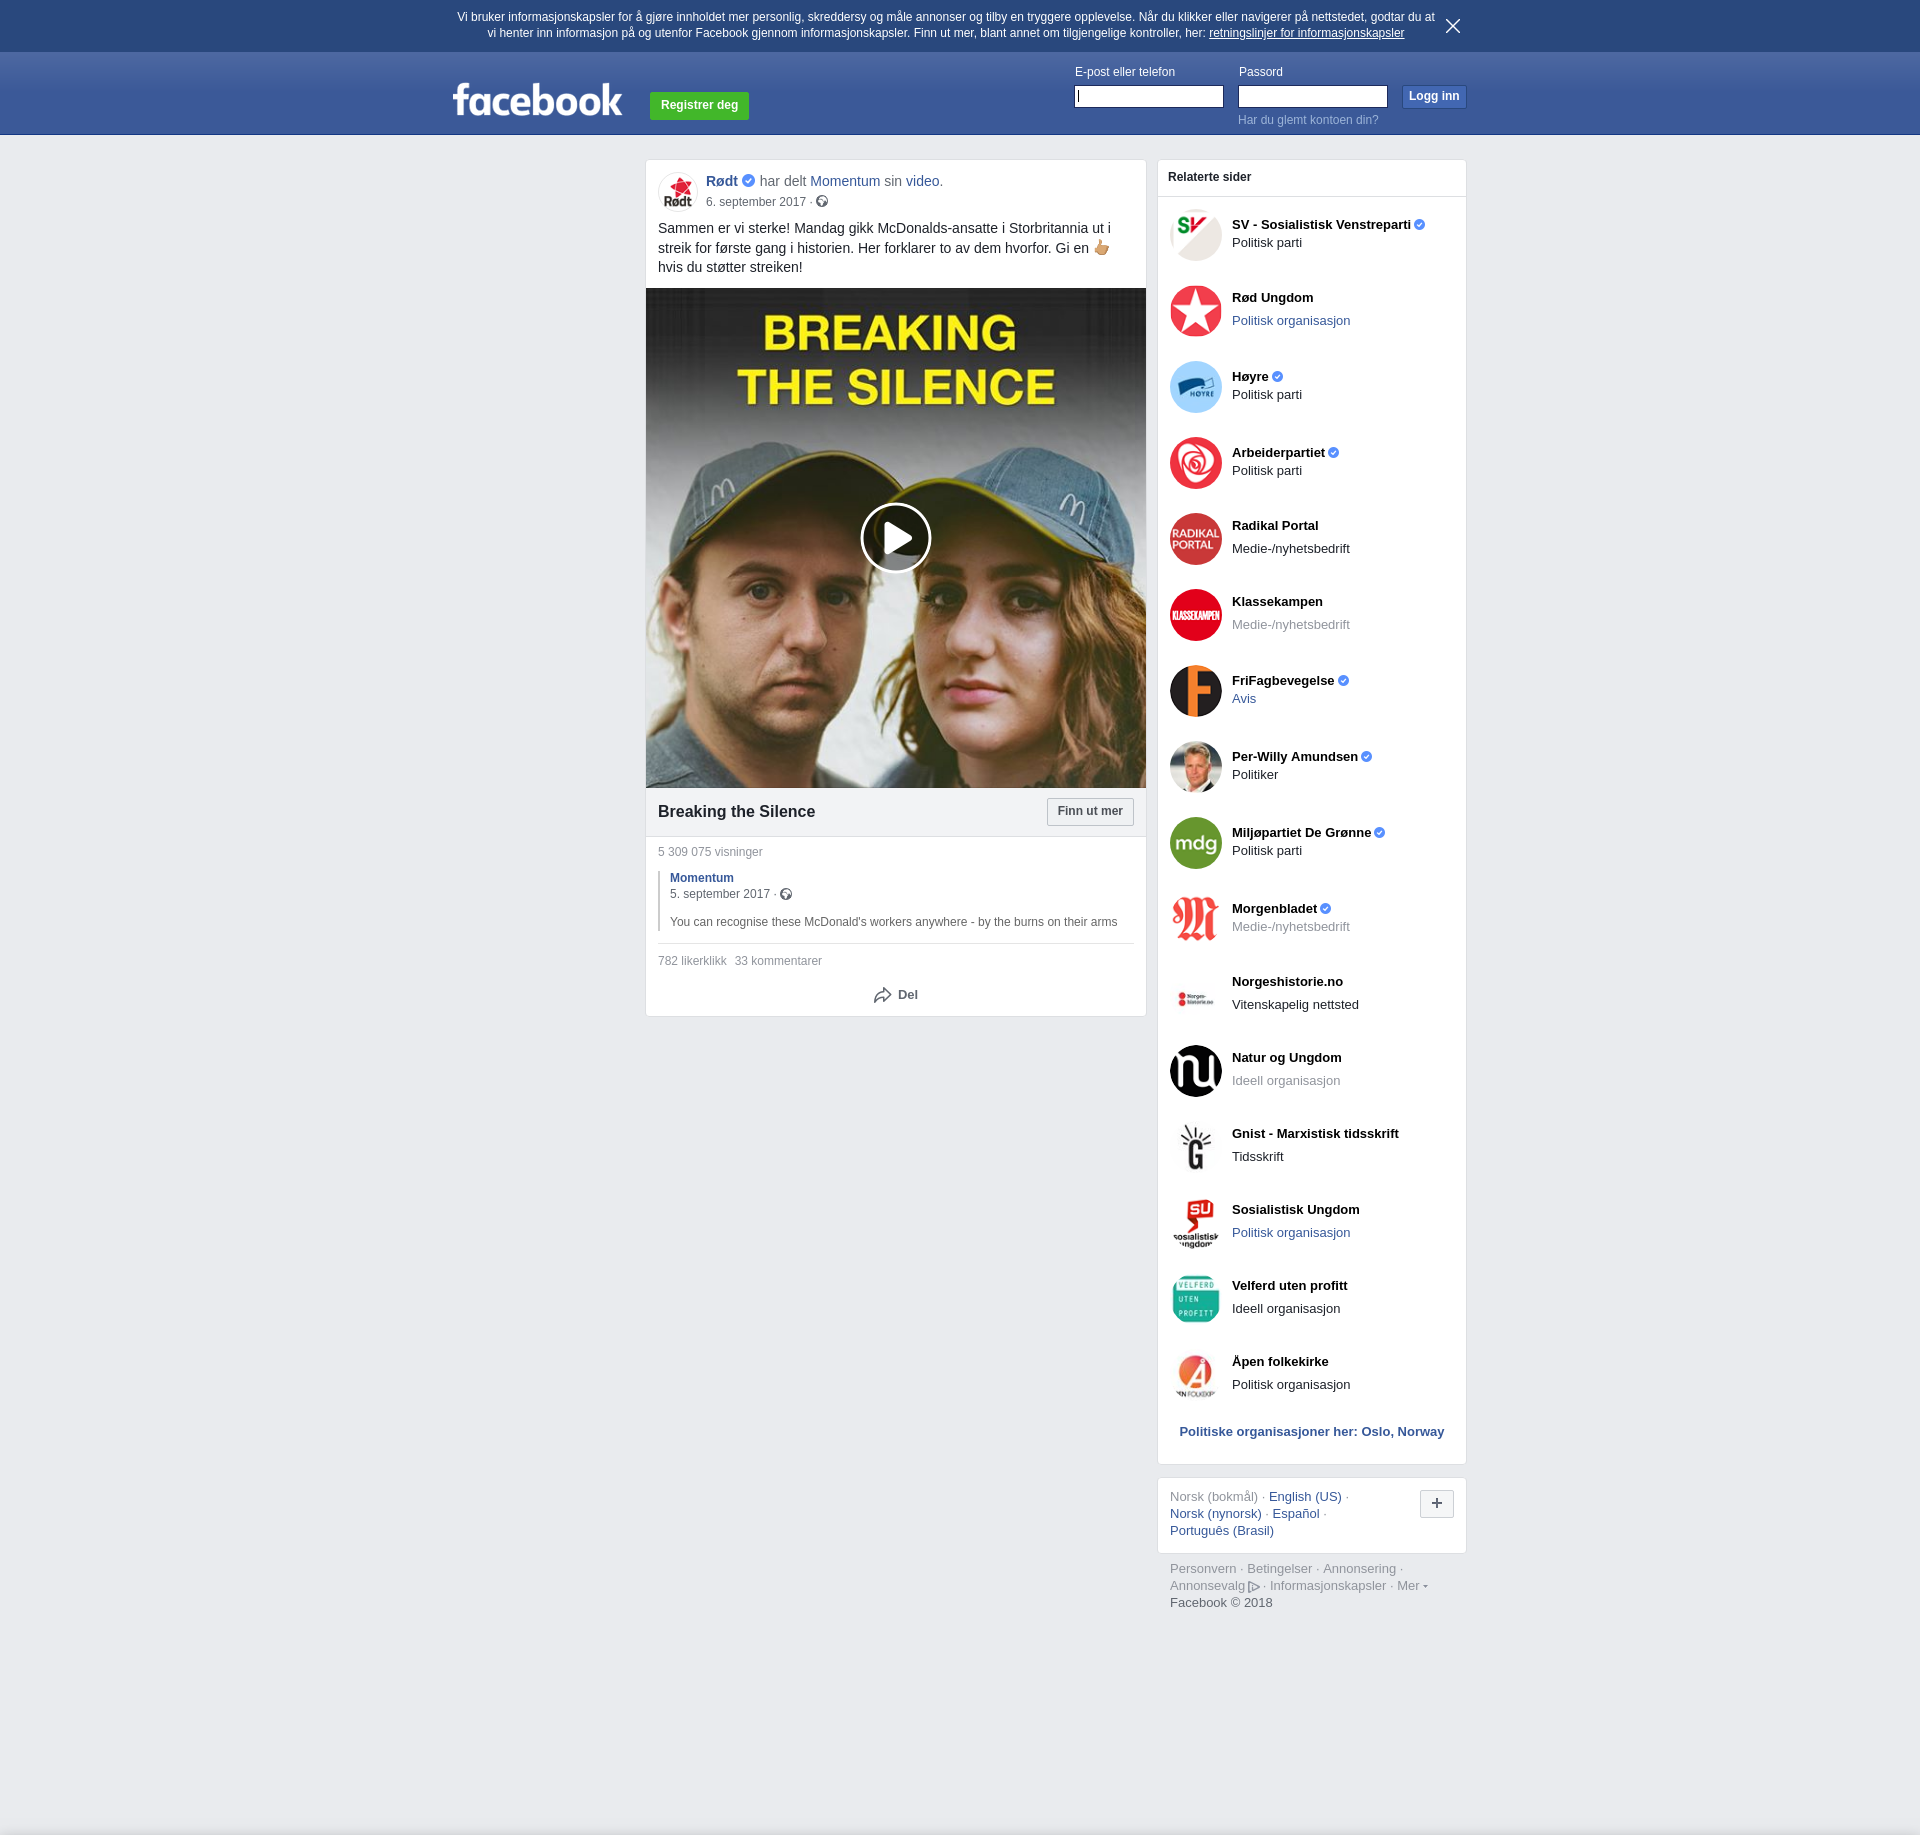Image resolution: width=1920 pixels, height=1835 pixels.
Task: Focus the Passord input field
Action: coord(1313,96)
